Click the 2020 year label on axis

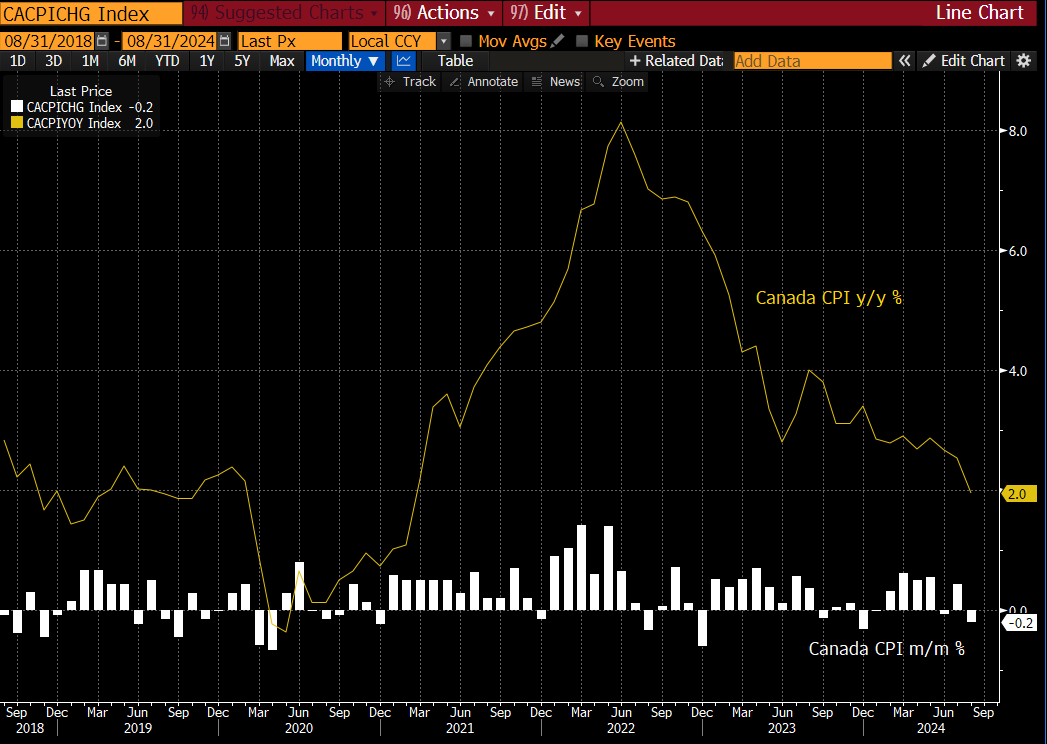[298, 728]
